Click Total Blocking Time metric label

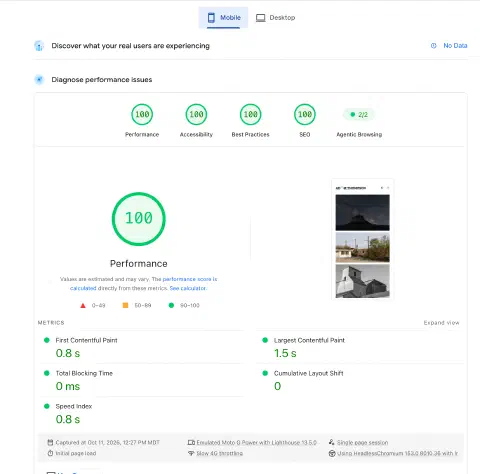pyautogui.click(x=84, y=373)
